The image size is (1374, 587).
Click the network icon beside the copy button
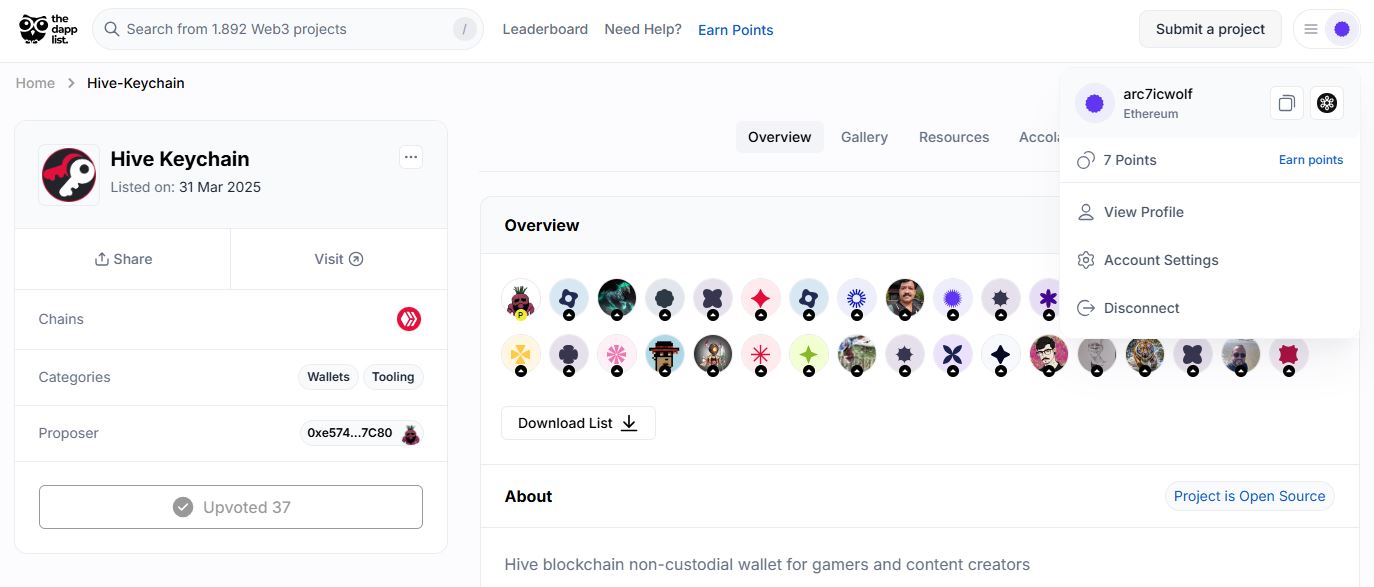pyautogui.click(x=1327, y=103)
